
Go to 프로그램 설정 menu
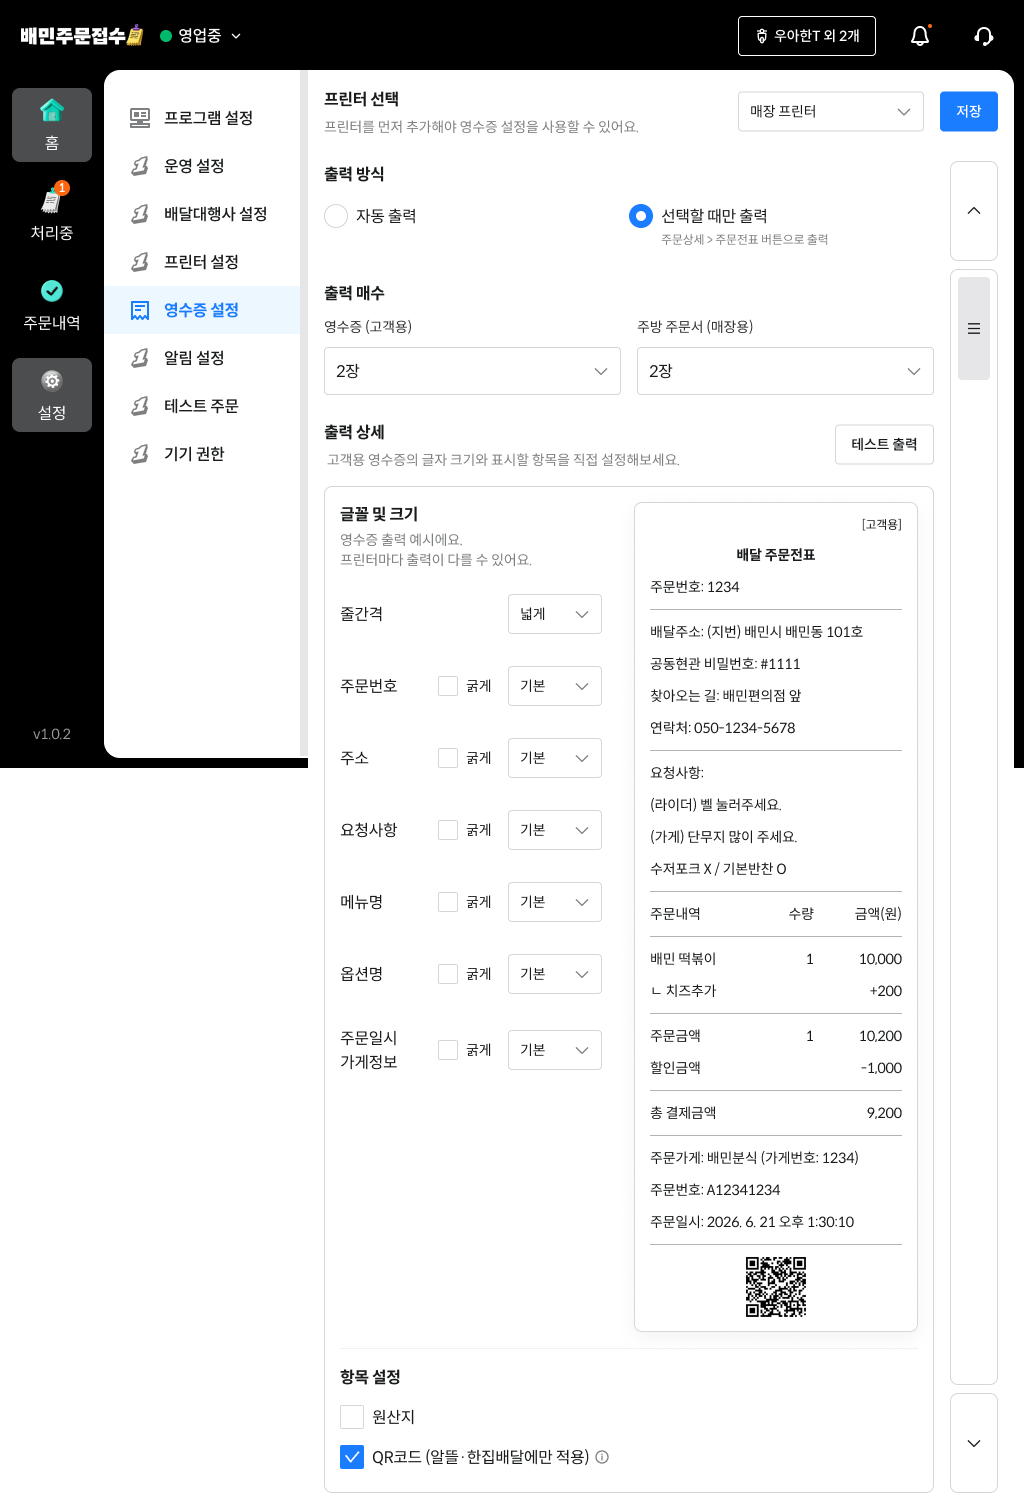(202, 118)
